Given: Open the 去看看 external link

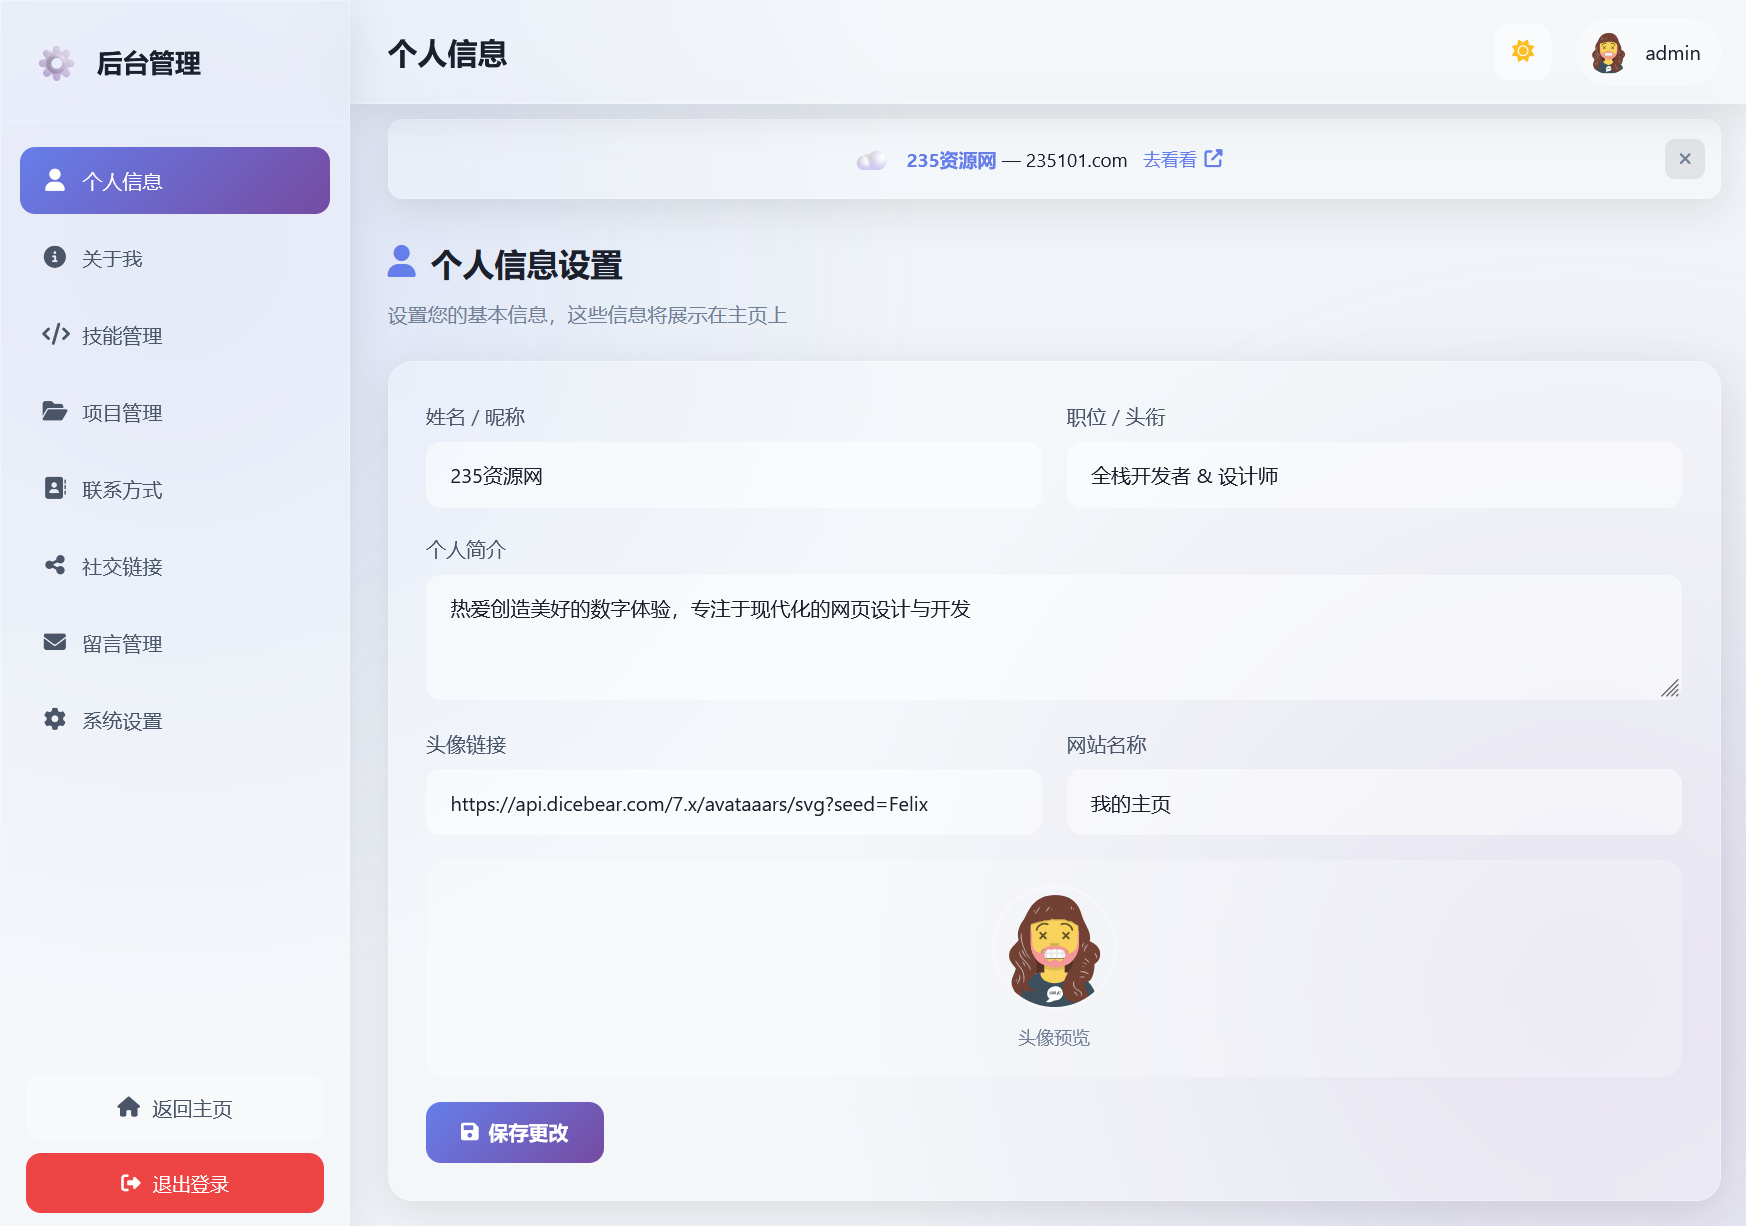Looking at the screenshot, I should point(1182,160).
